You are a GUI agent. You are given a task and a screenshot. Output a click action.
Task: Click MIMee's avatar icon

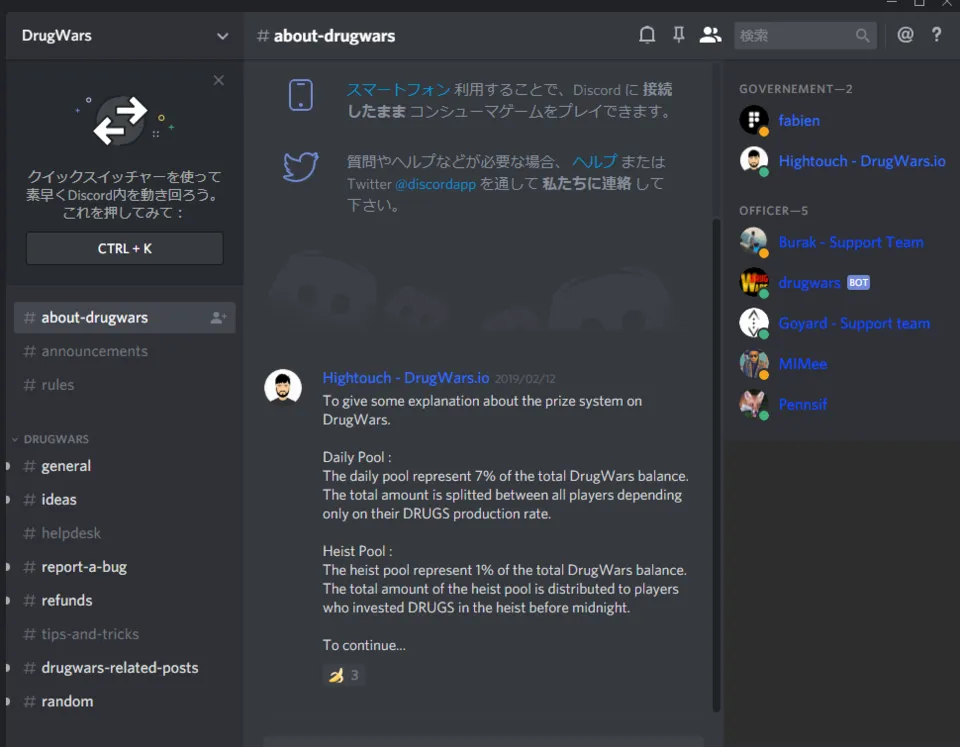pyautogui.click(x=754, y=363)
